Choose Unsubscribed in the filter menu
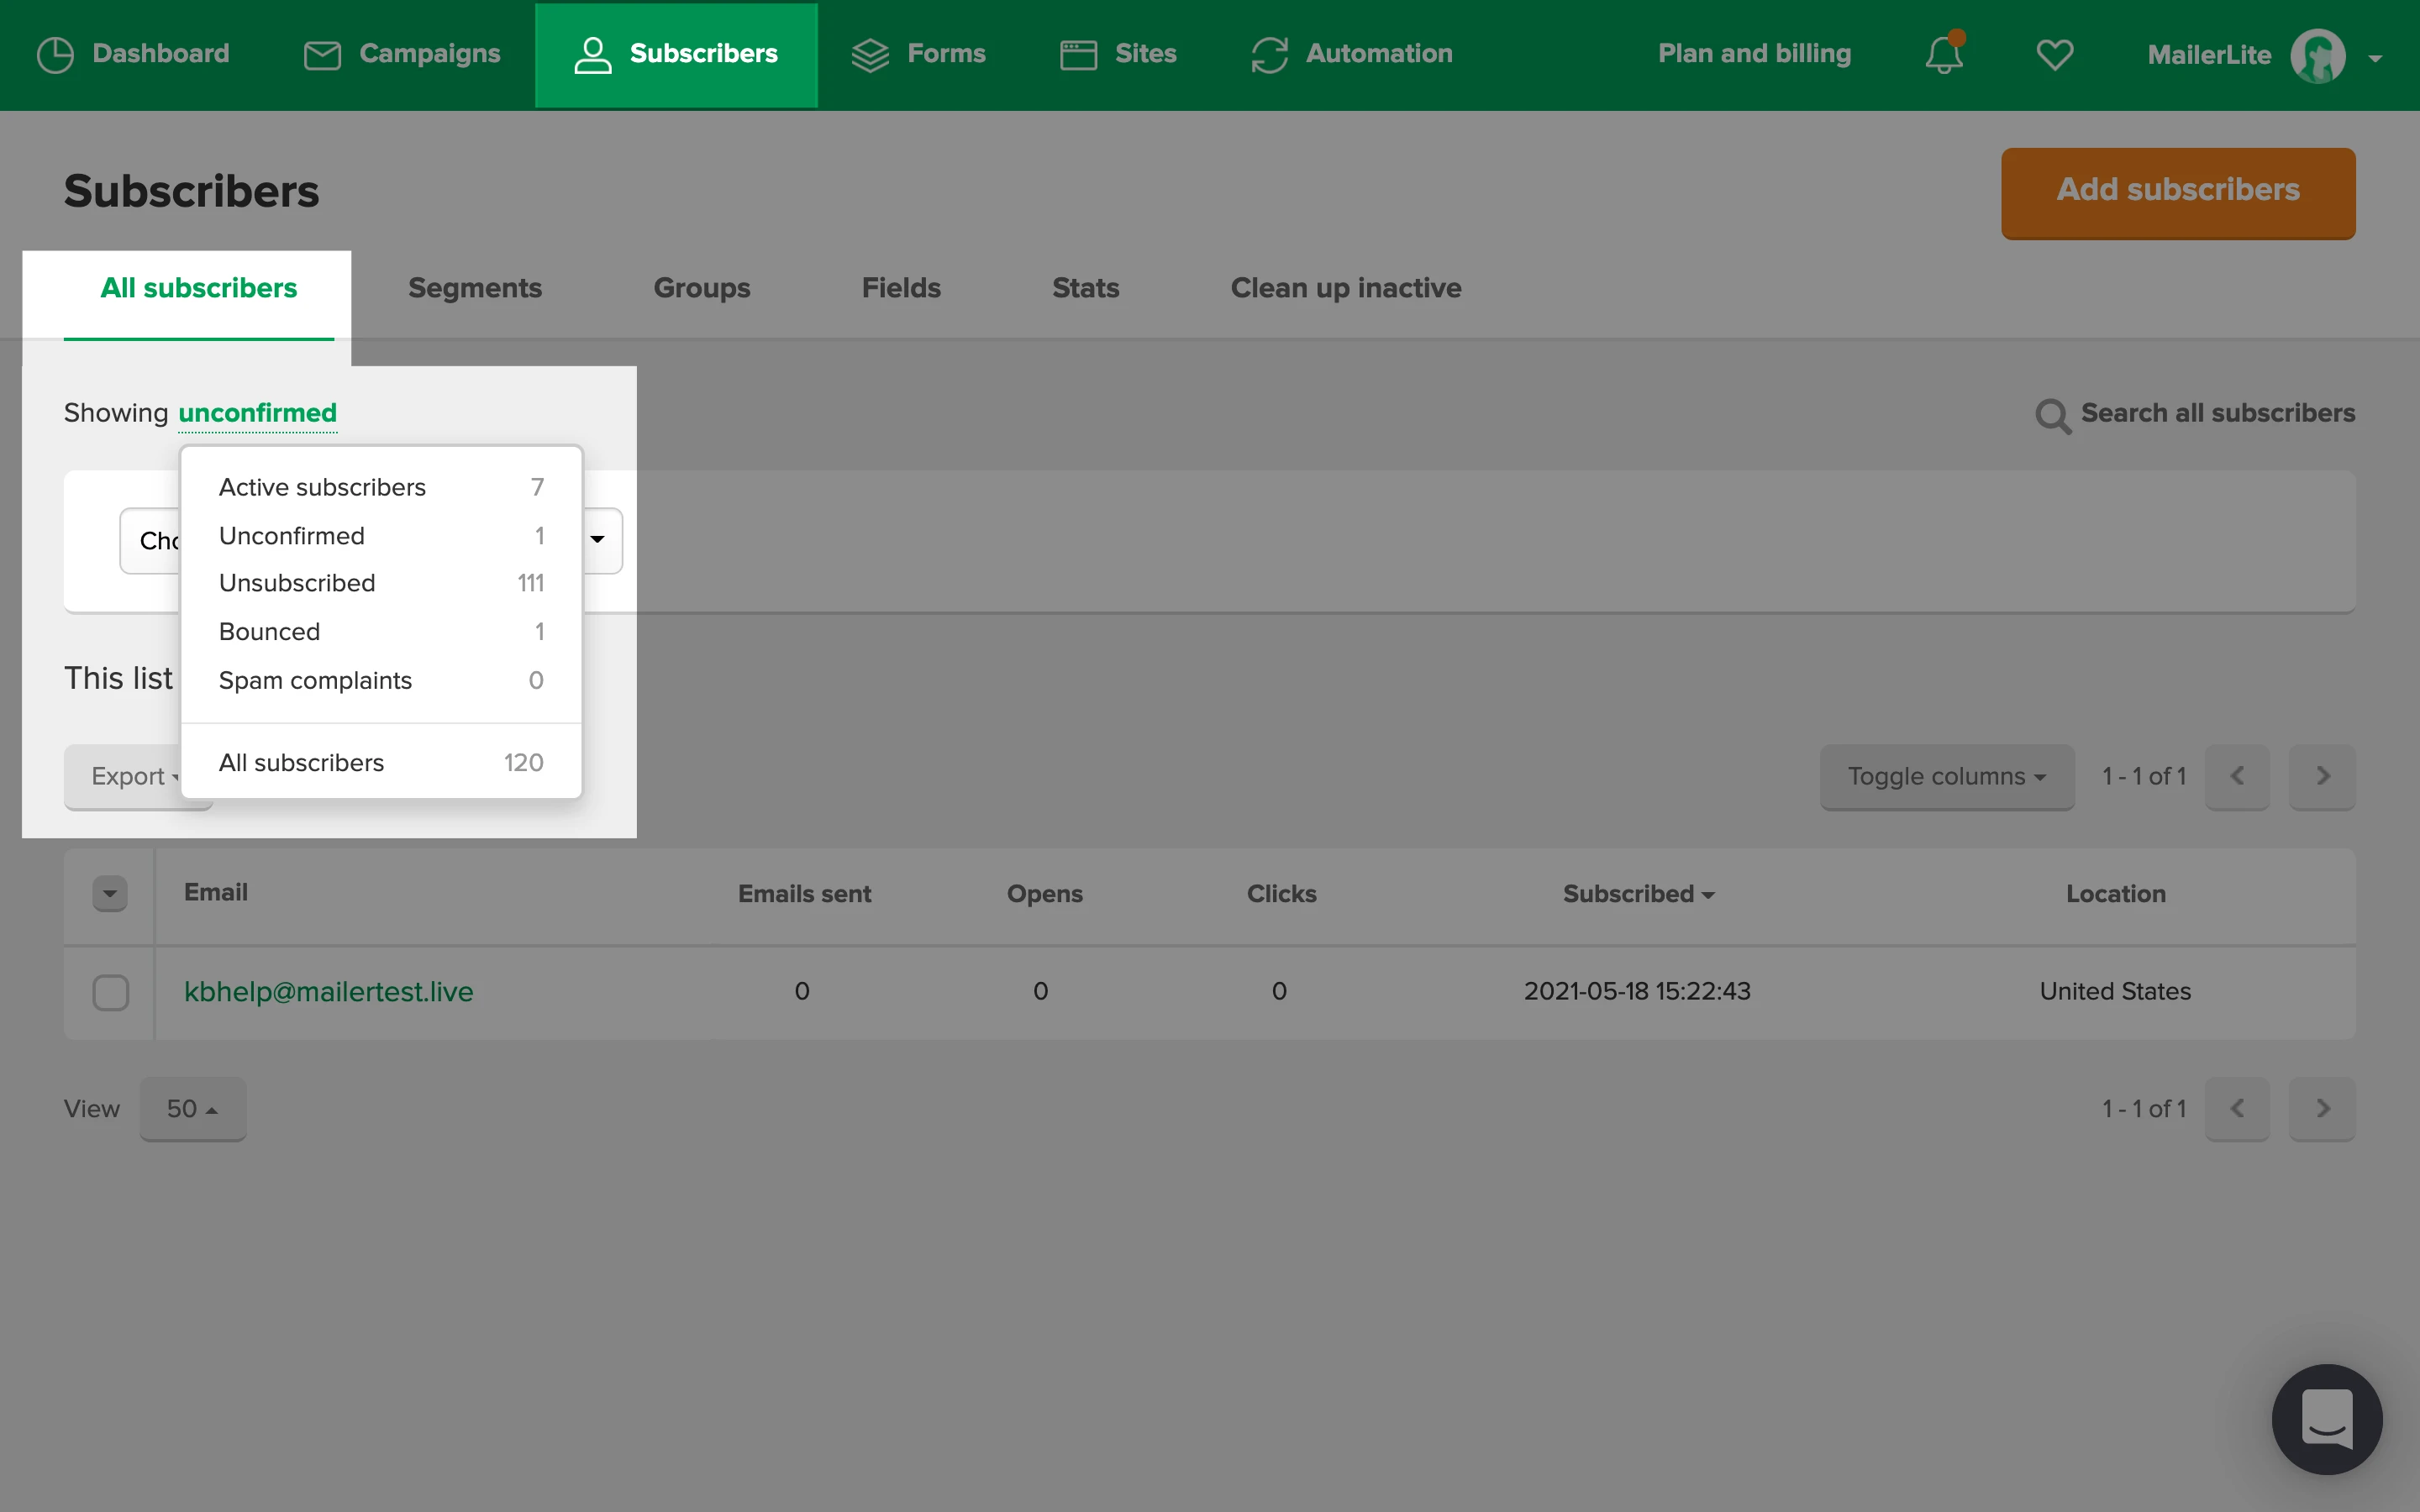The image size is (2420, 1512). coord(297,583)
